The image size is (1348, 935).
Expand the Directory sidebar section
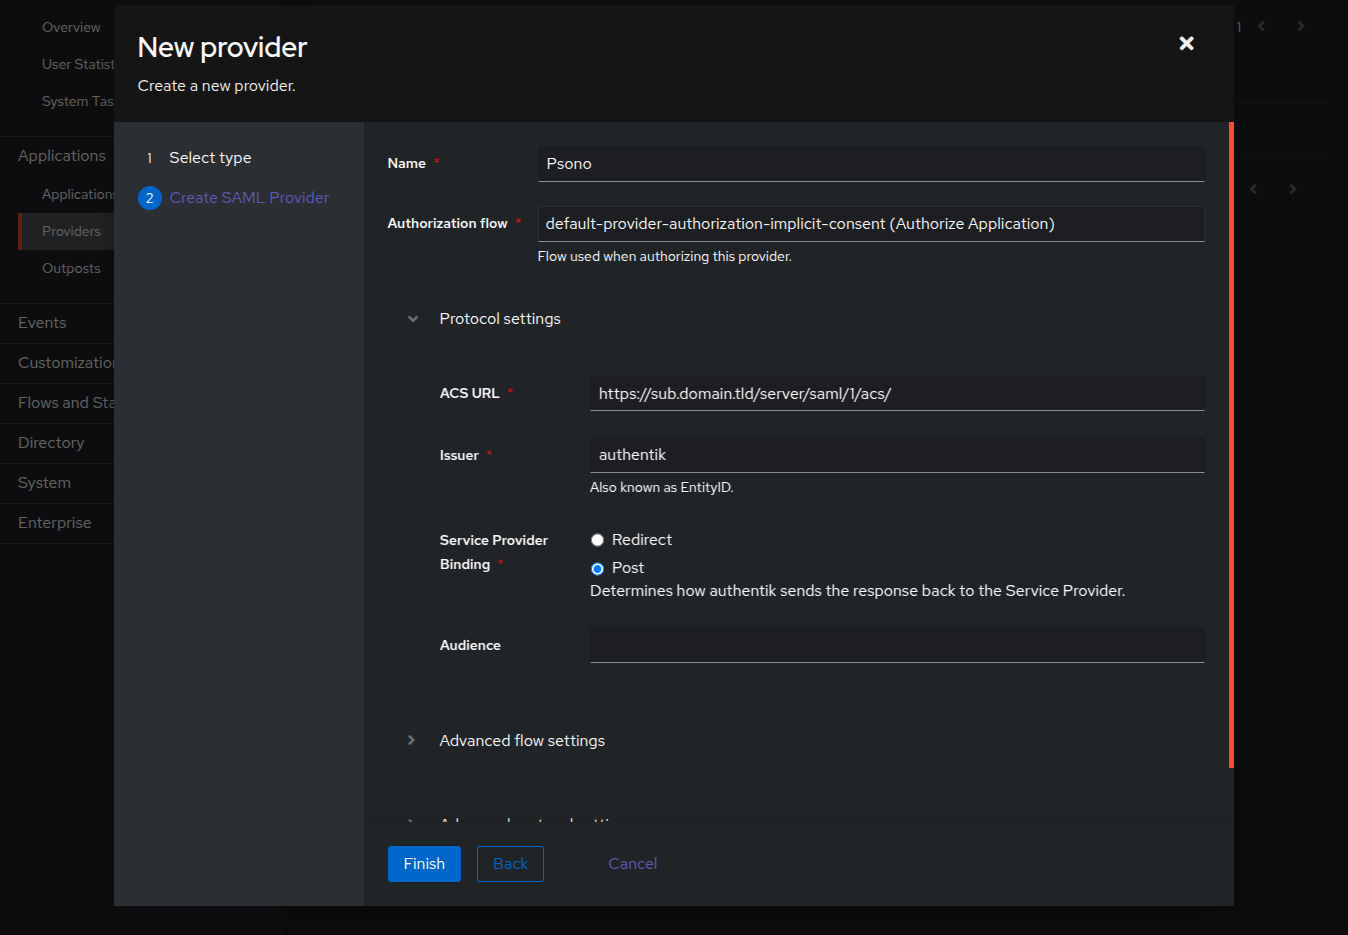pyautogui.click(x=51, y=443)
